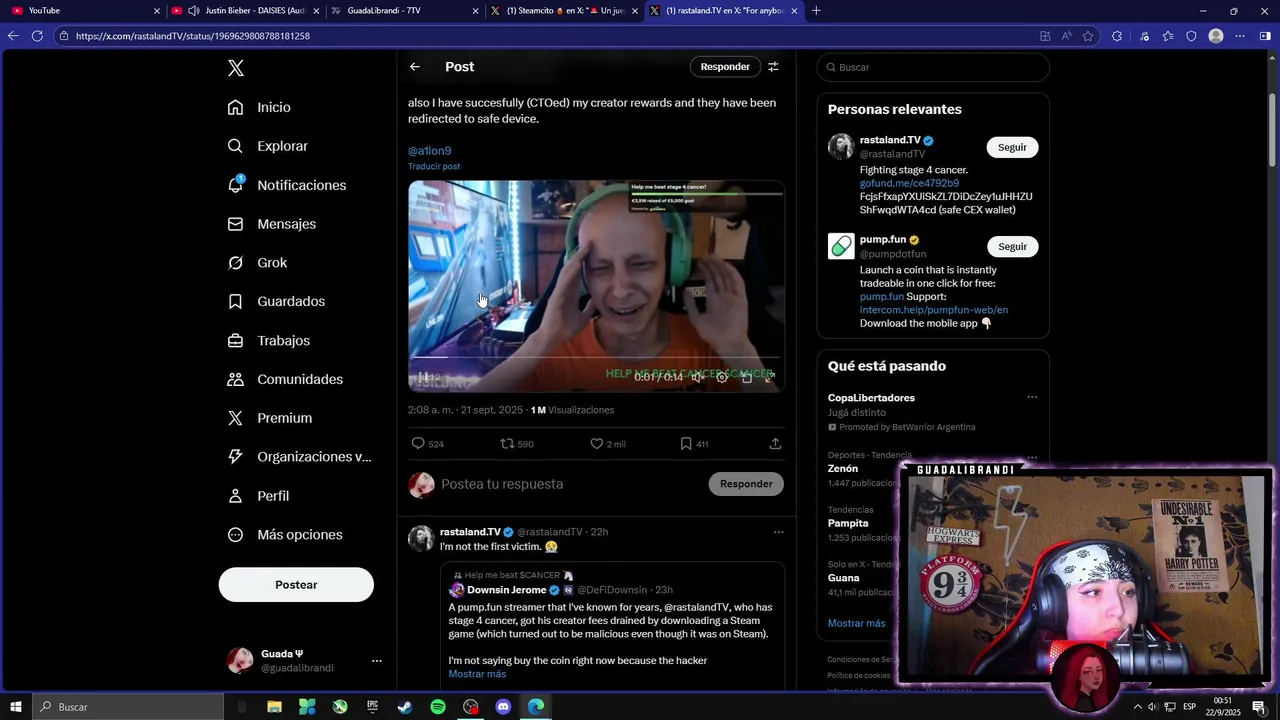This screenshot has height=720, width=1280.
Task: Open Explorar in the X sidebar
Action: coord(268,146)
